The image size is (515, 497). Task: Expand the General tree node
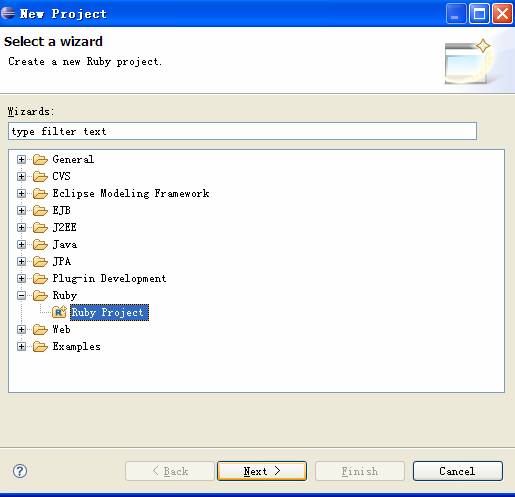click(x=21, y=160)
